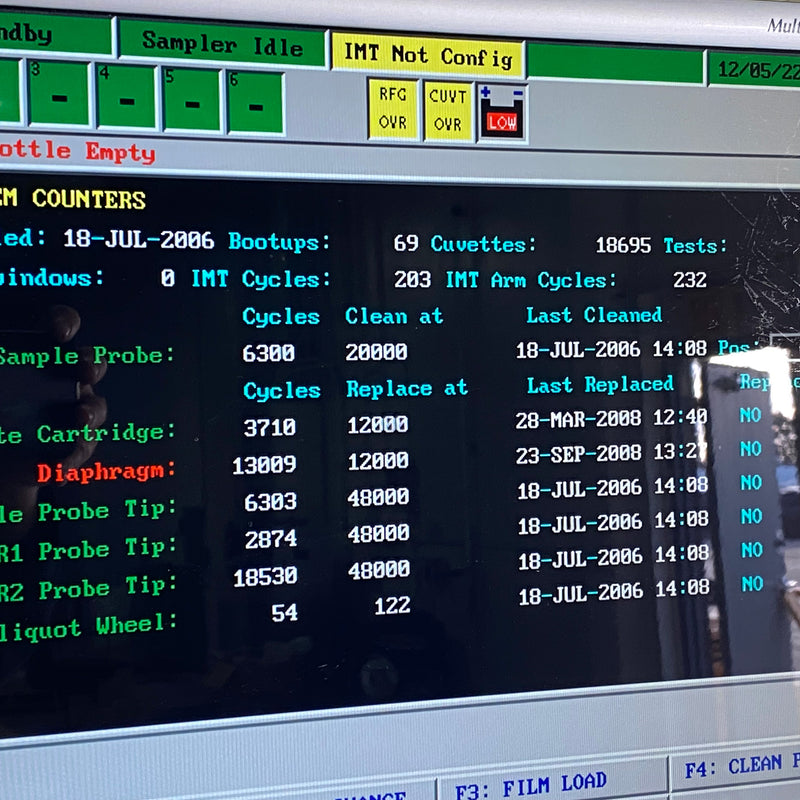
Task: Select the CUVT OVR override icon
Action: (x=448, y=108)
